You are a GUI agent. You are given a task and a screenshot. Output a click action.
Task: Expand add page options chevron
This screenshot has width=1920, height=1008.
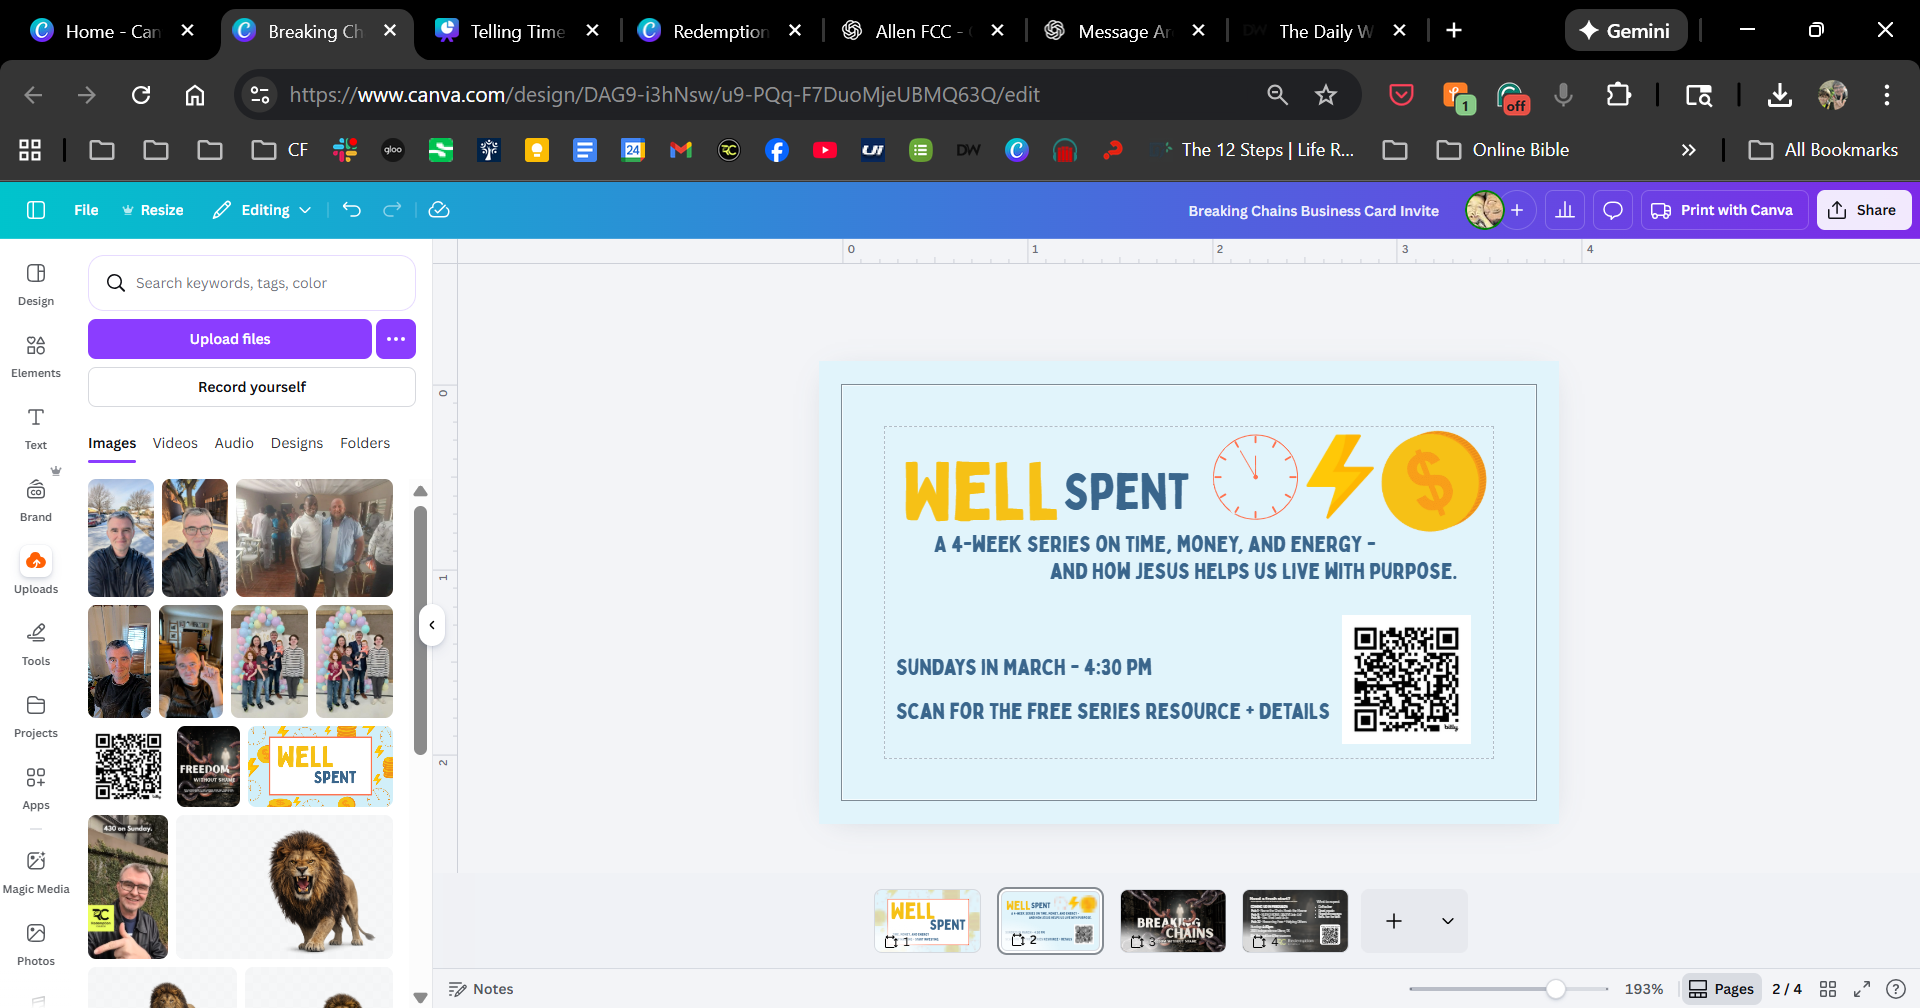pos(1447,921)
